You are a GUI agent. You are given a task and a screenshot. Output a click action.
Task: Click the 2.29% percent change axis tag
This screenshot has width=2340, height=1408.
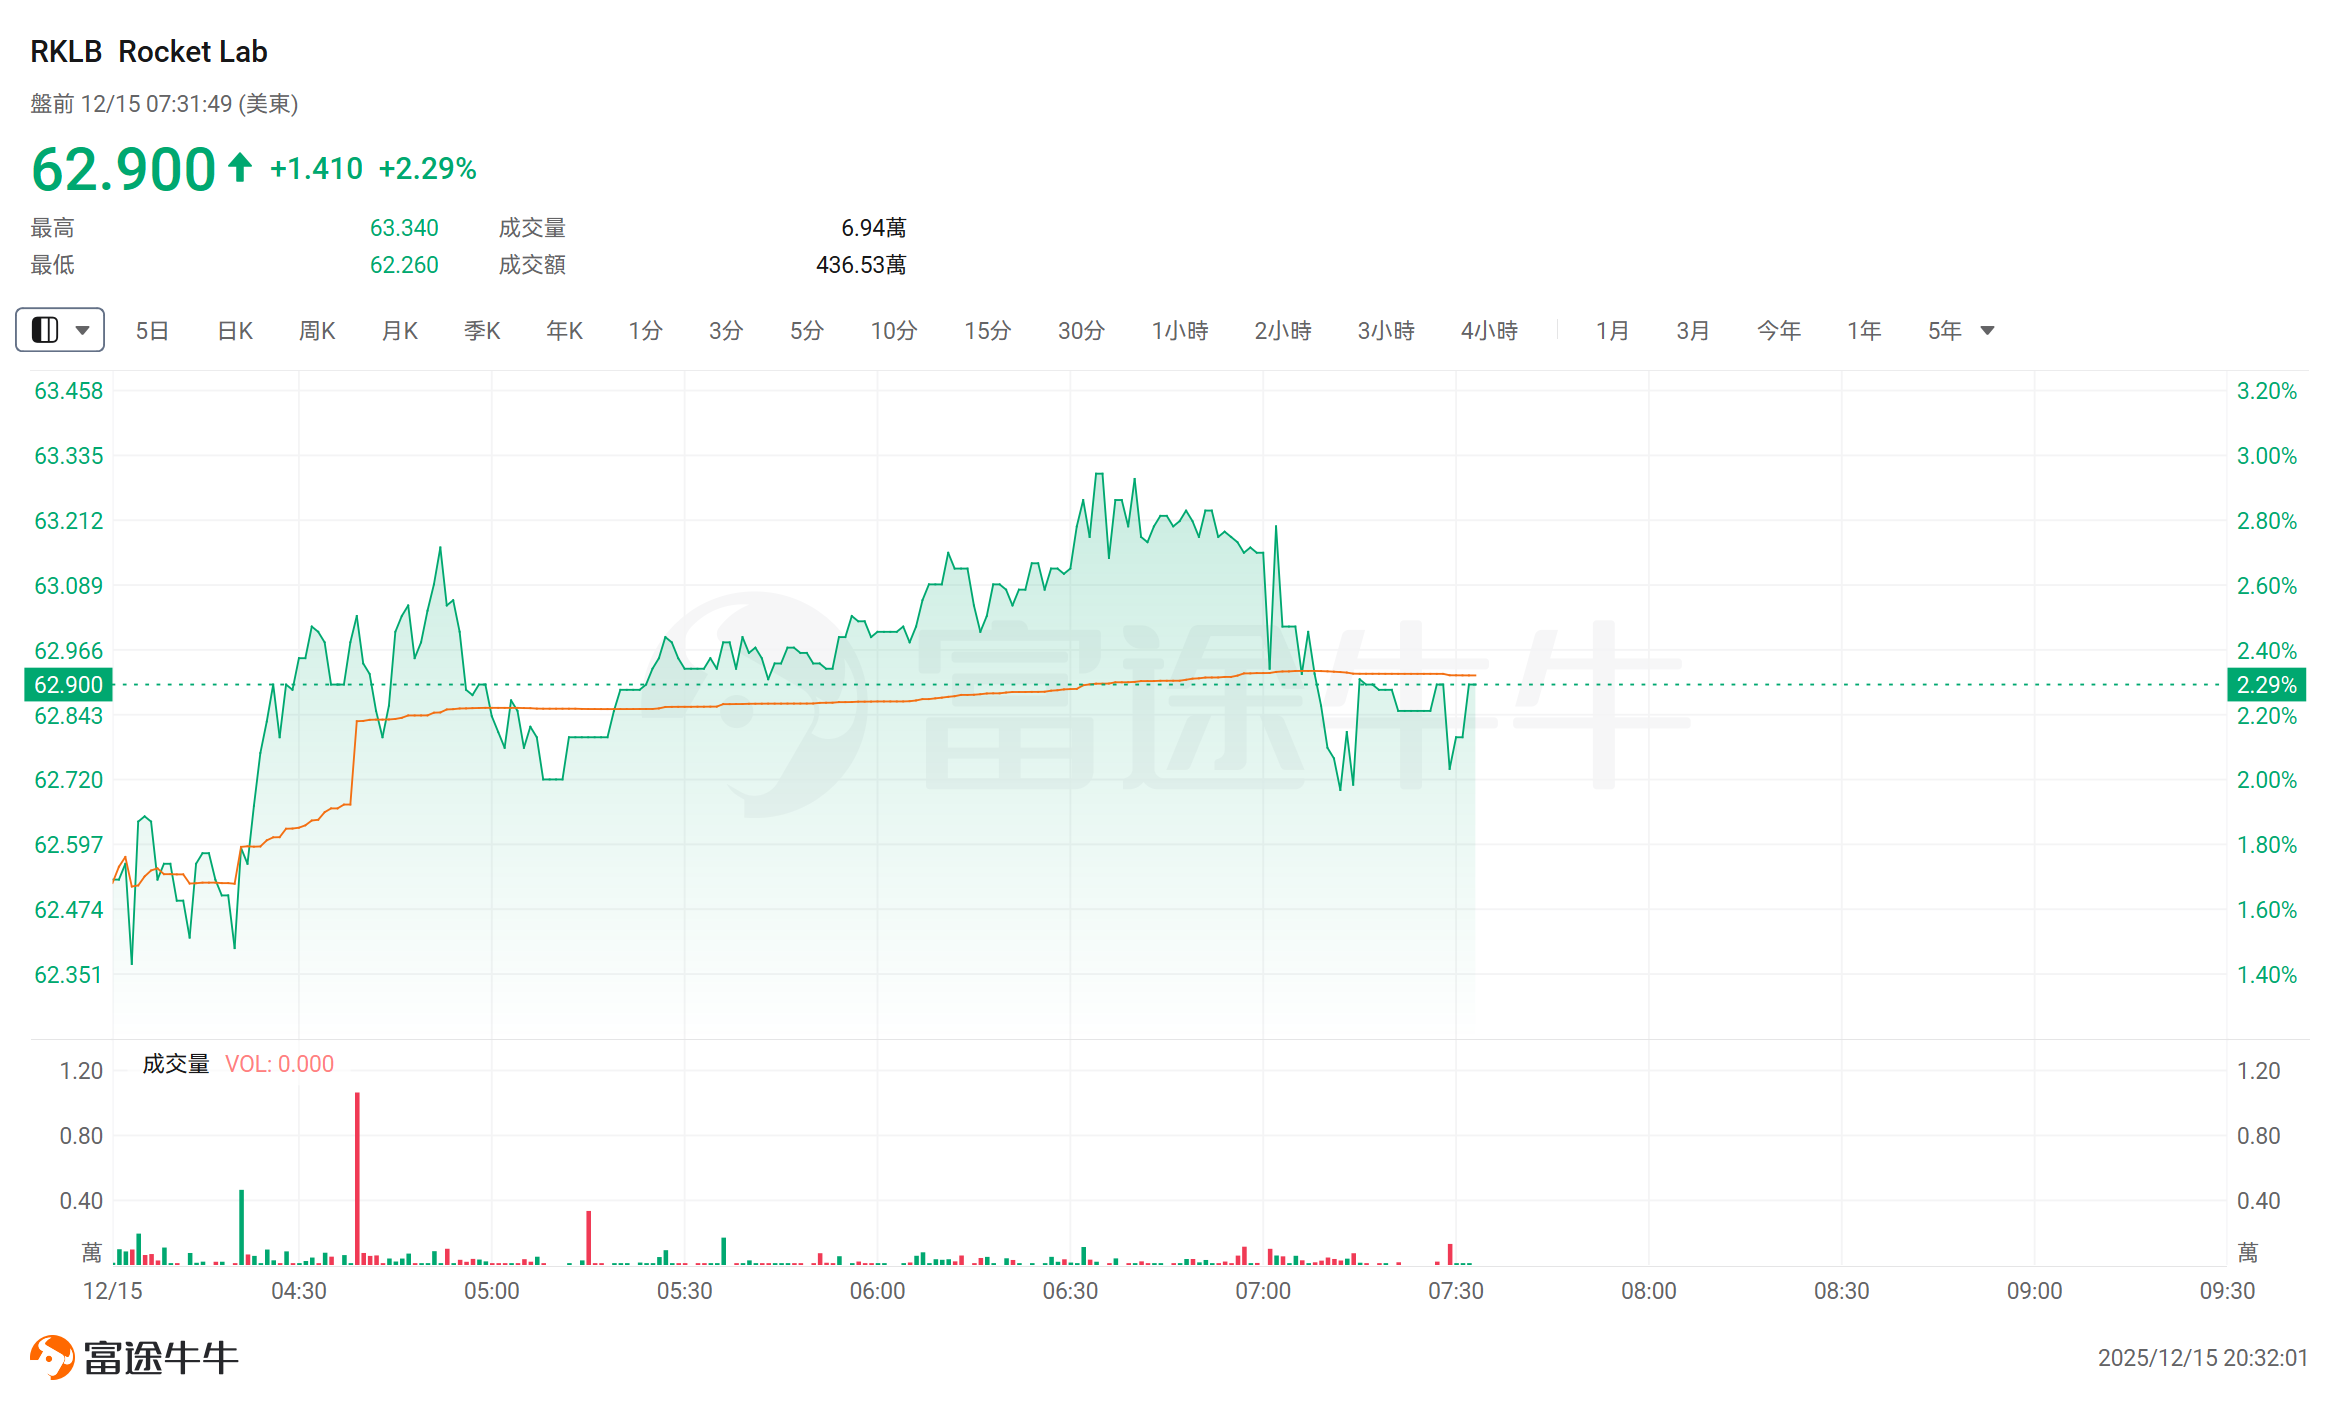click(x=2266, y=685)
